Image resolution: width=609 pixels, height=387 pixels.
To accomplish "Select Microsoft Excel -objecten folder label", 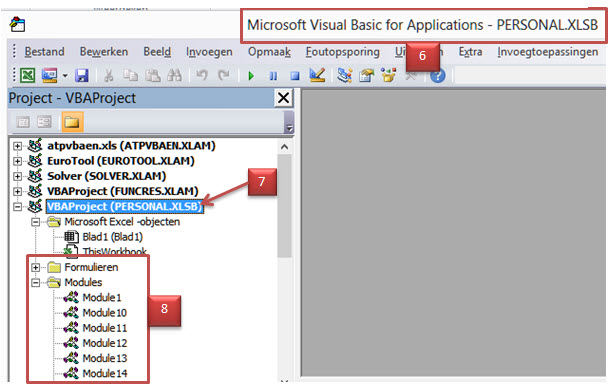I will [x=122, y=222].
